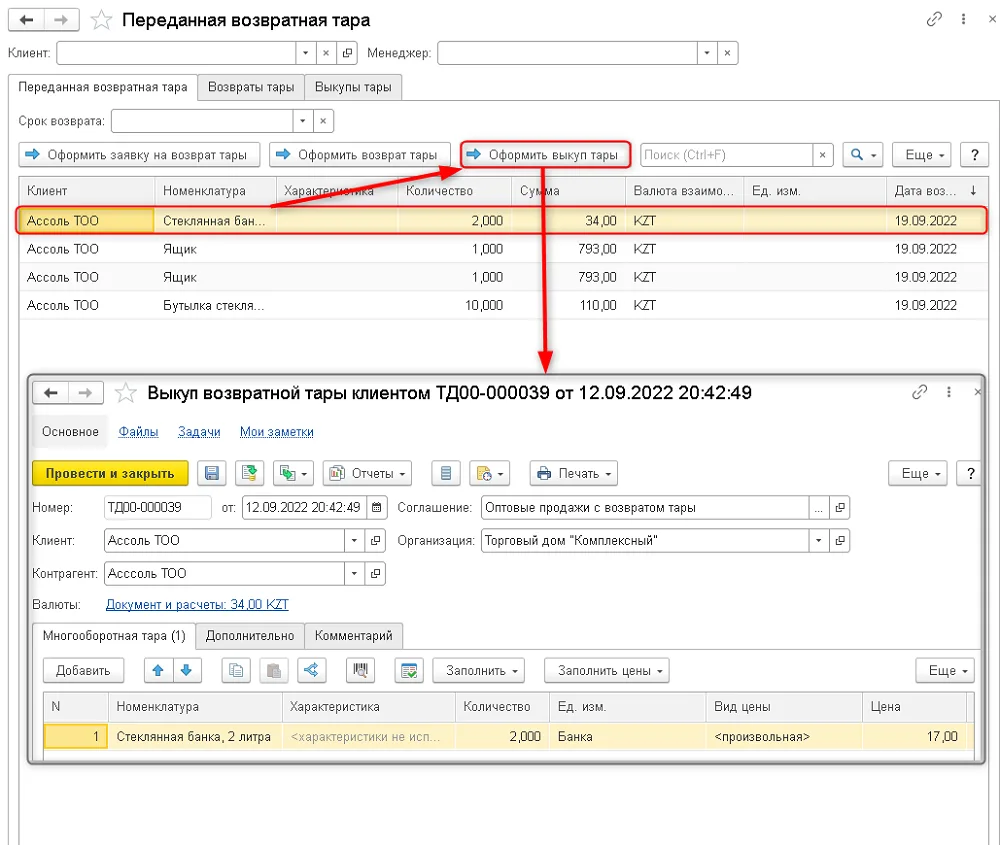Click the star next to Выкуп возвратной тары title
Image resolution: width=1000 pixels, height=845 pixels.
pyautogui.click(x=126, y=393)
